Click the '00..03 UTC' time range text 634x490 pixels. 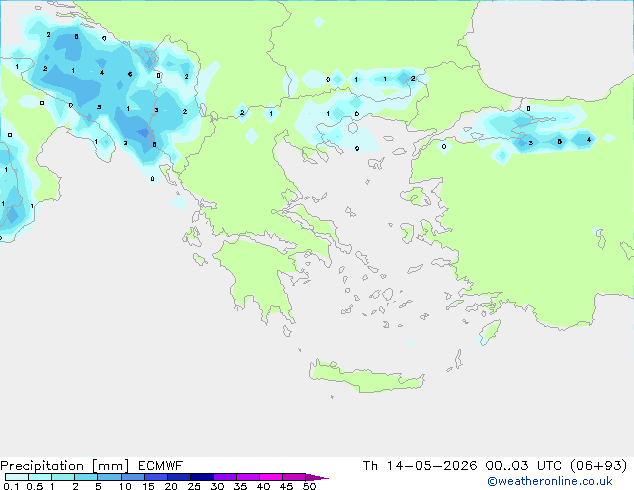tap(524, 466)
